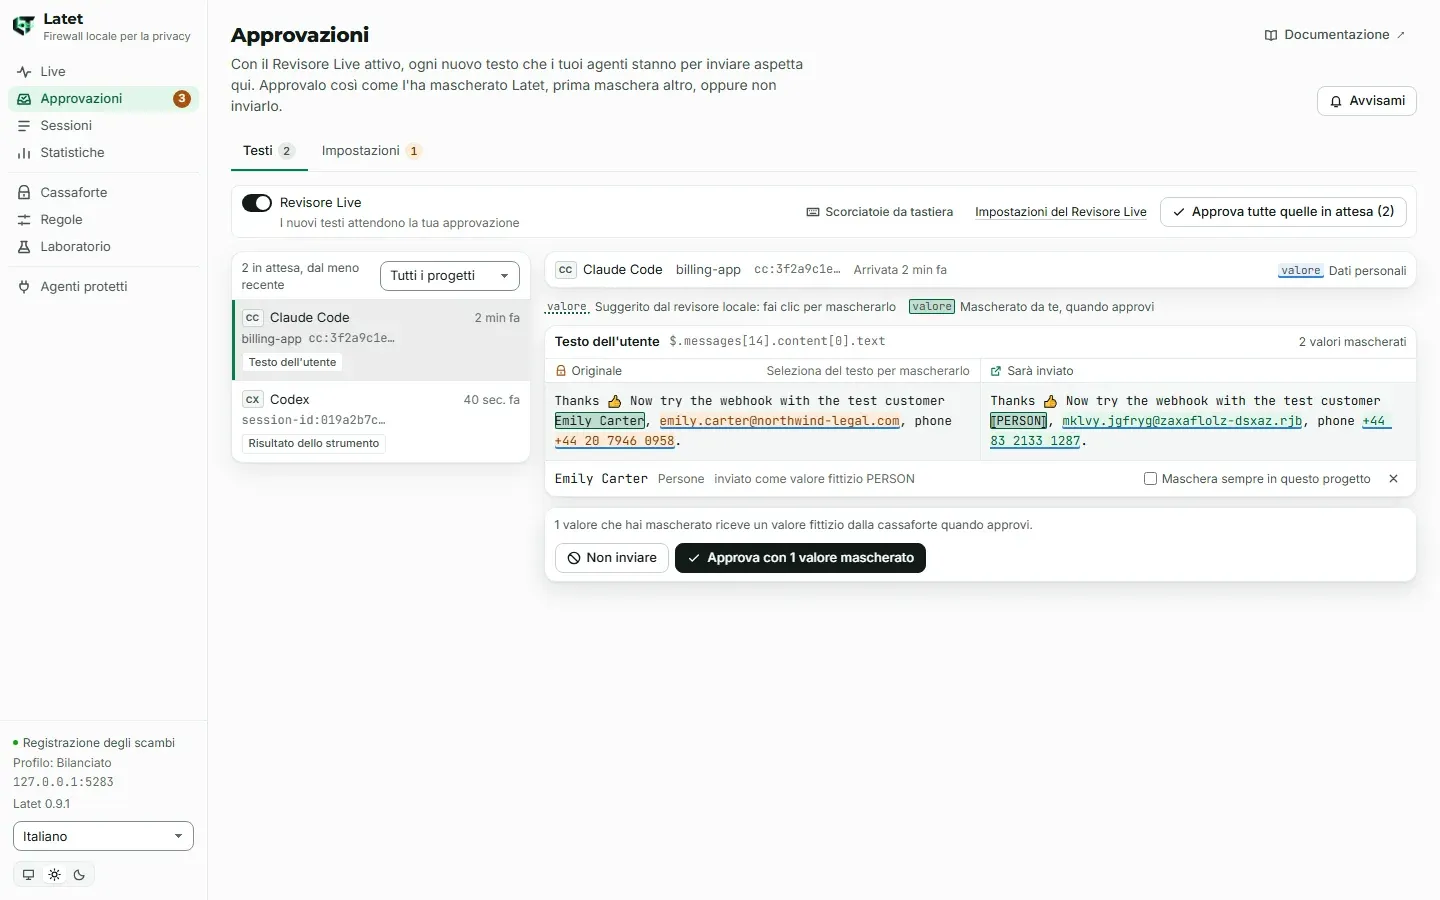
Task: Click the Non inviare button
Action: pyautogui.click(x=612, y=558)
